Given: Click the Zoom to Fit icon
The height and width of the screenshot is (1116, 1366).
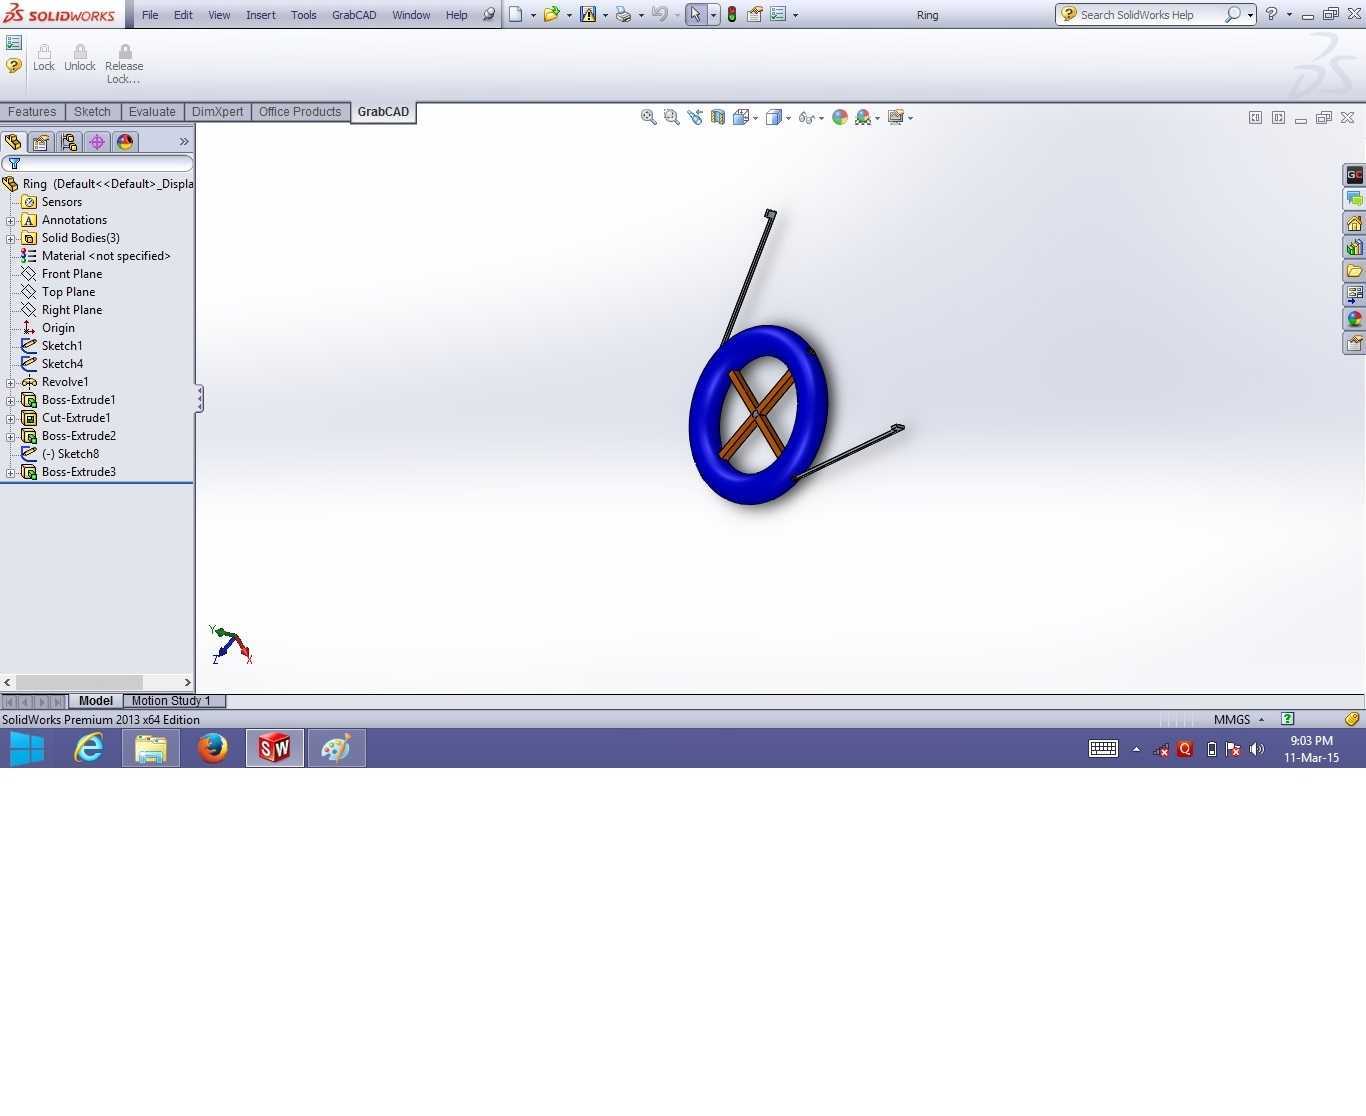Looking at the screenshot, I should pos(648,117).
